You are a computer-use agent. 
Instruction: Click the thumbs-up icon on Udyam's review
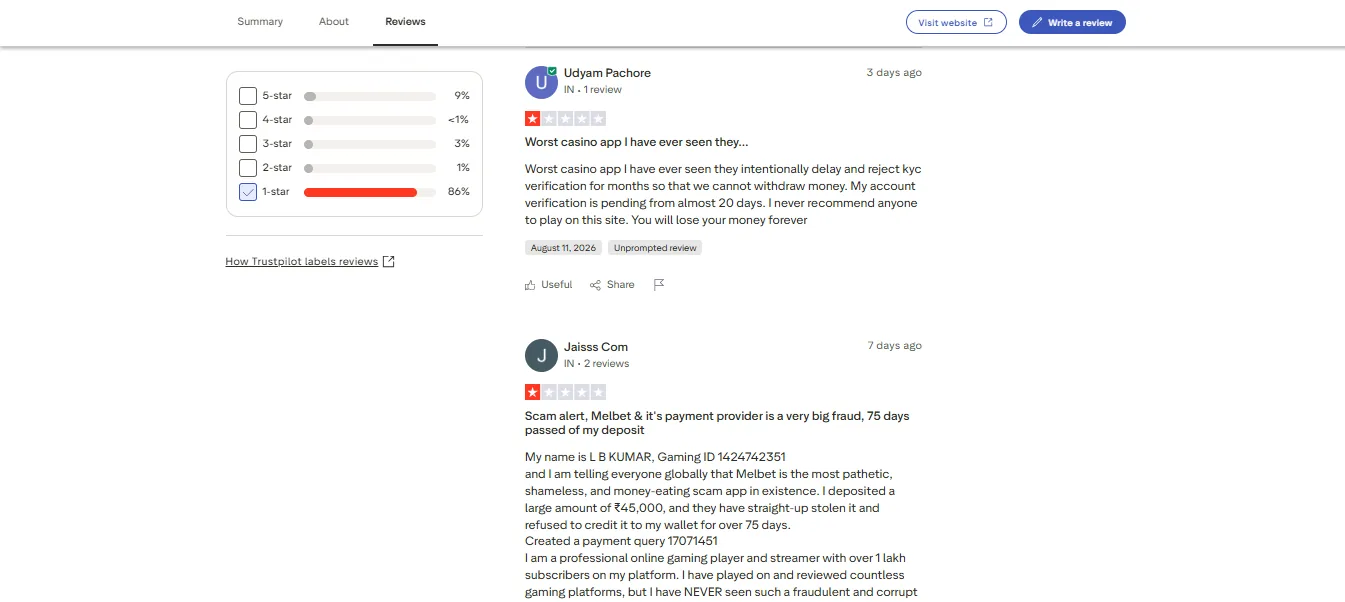pyautogui.click(x=530, y=285)
